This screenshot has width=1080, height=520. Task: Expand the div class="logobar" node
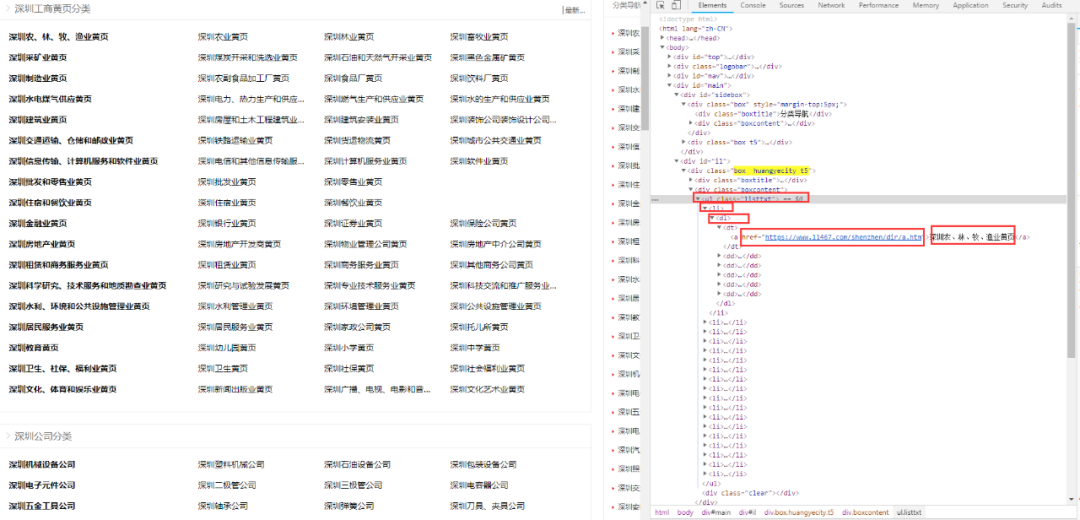(x=669, y=67)
